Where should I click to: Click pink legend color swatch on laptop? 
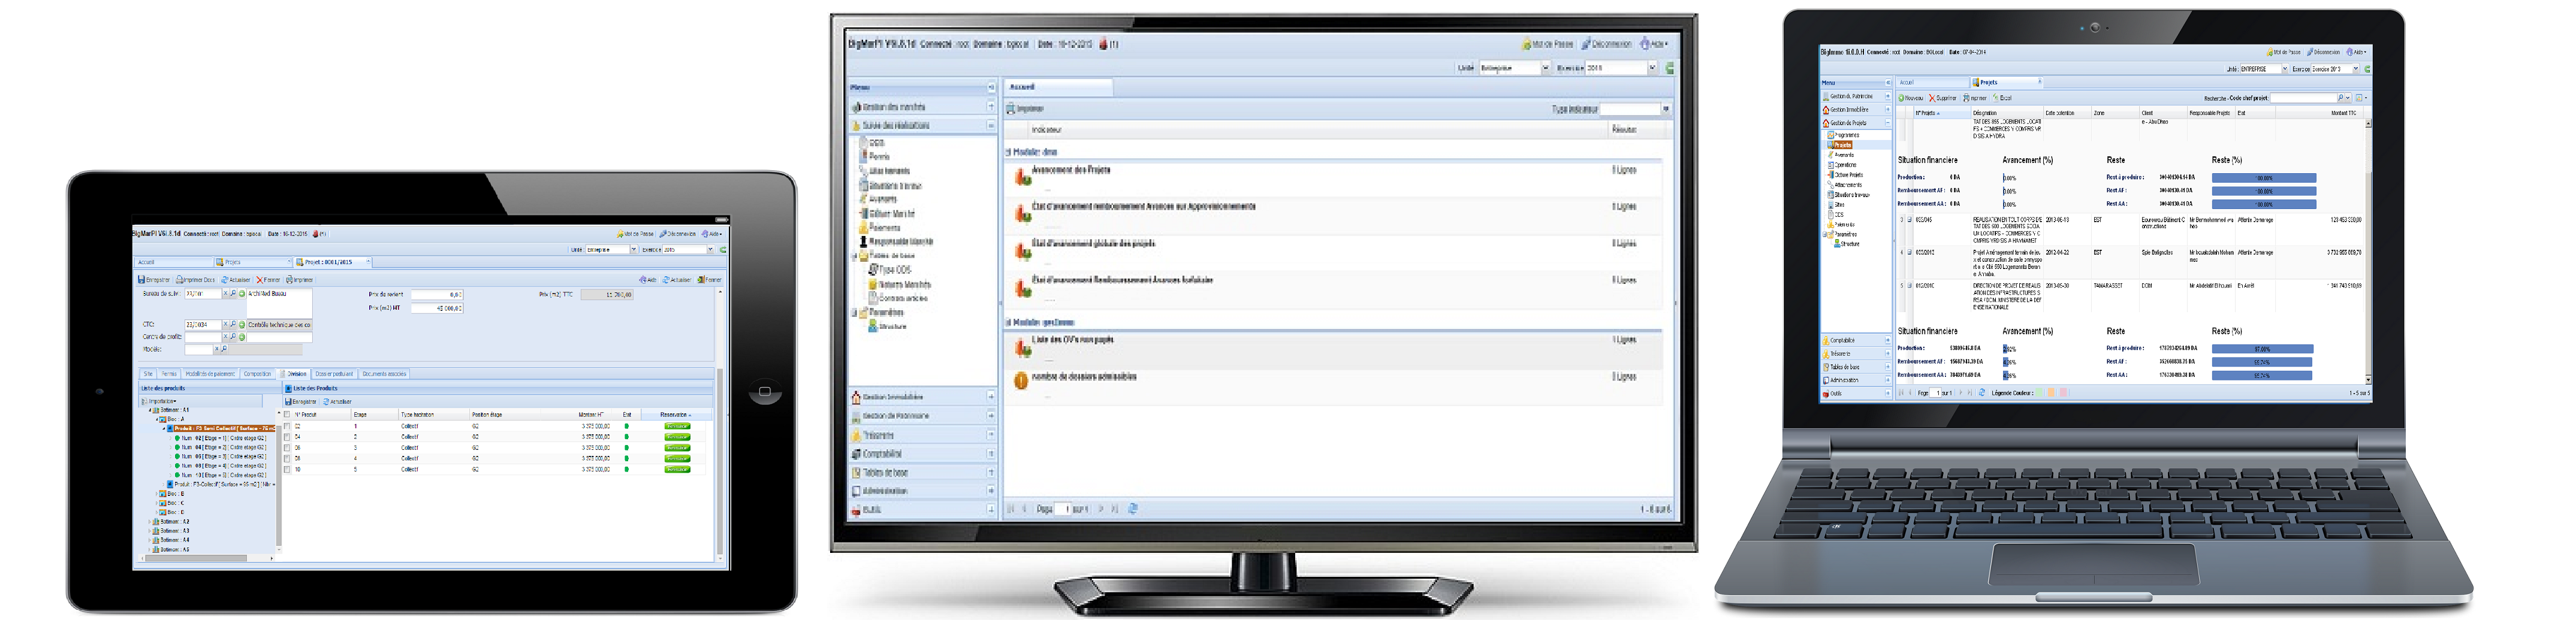coord(2064,392)
